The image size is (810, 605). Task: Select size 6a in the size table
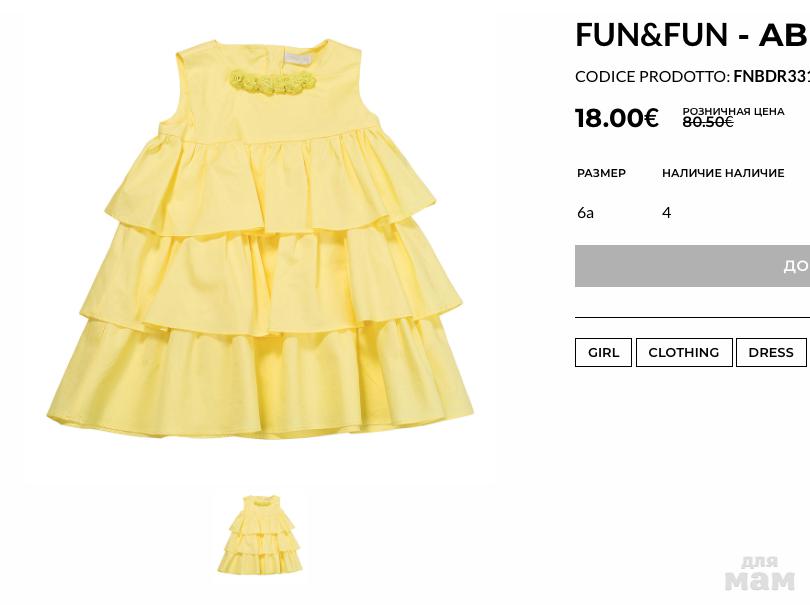click(x=585, y=212)
